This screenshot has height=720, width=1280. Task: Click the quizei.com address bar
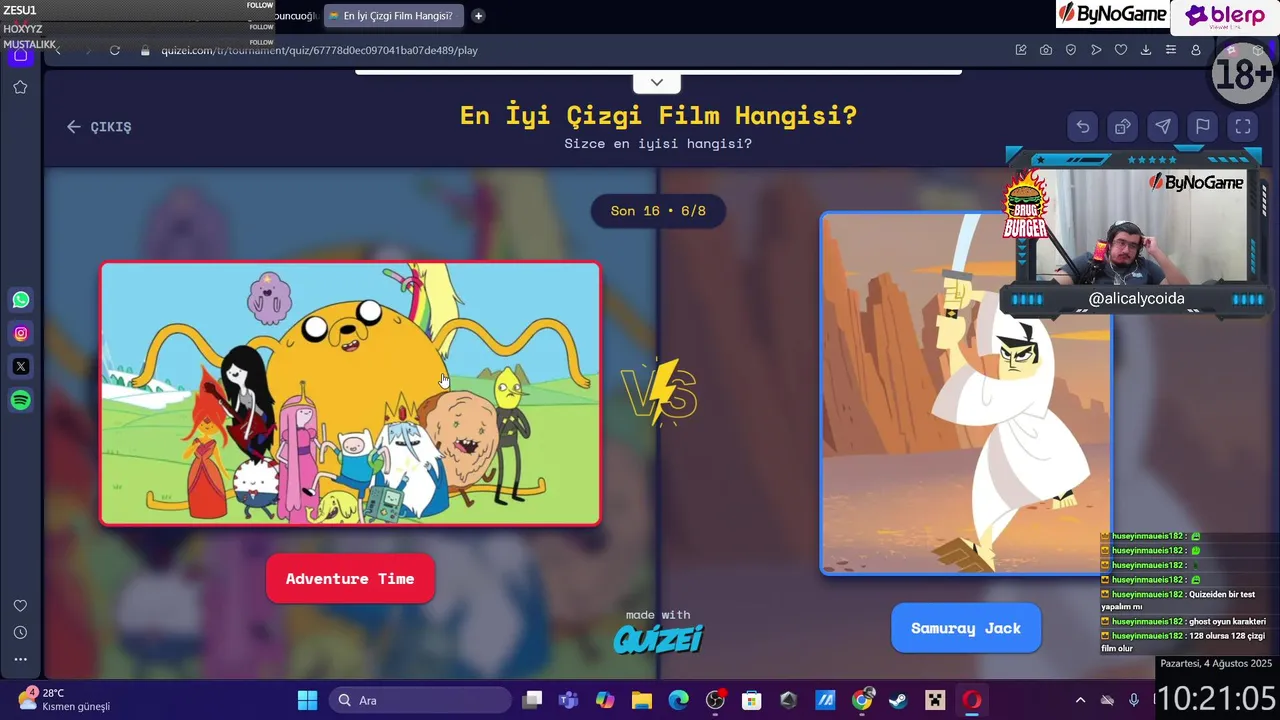click(x=320, y=50)
